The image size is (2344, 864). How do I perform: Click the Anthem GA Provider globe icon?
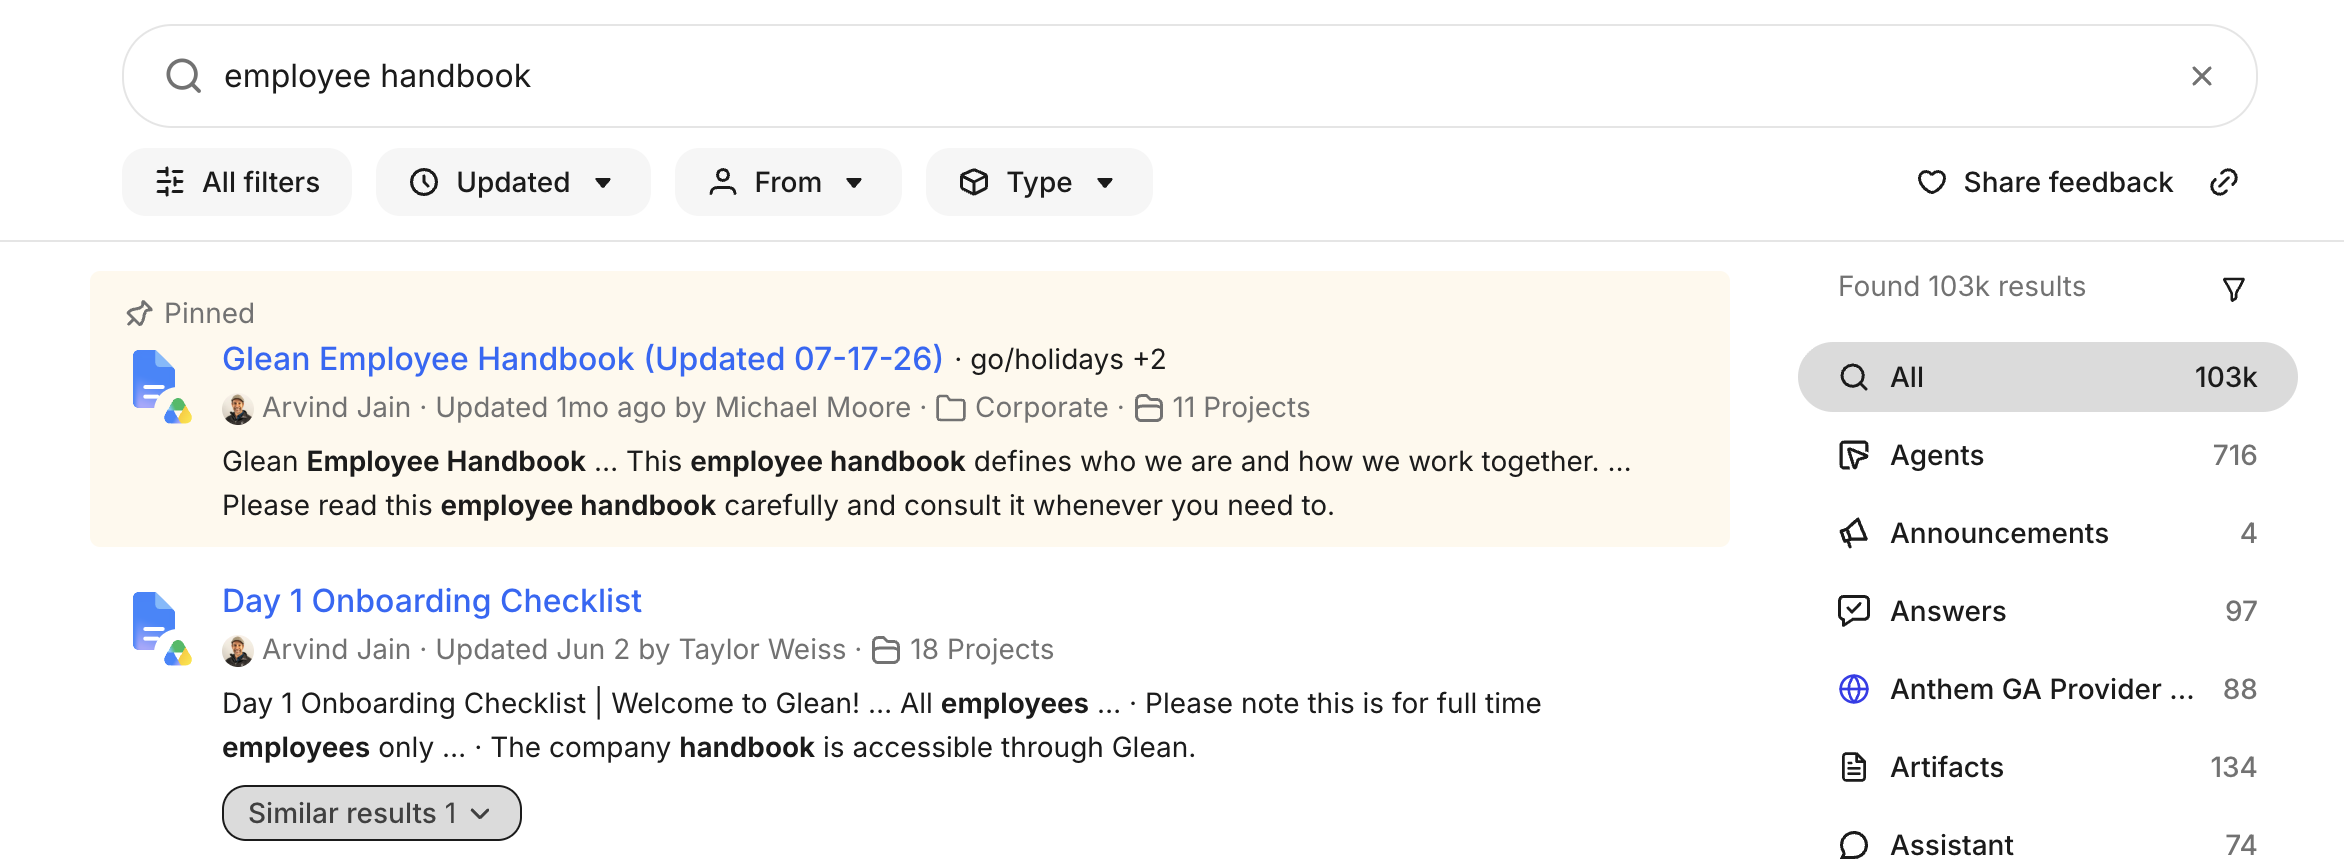[x=1854, y=689]
